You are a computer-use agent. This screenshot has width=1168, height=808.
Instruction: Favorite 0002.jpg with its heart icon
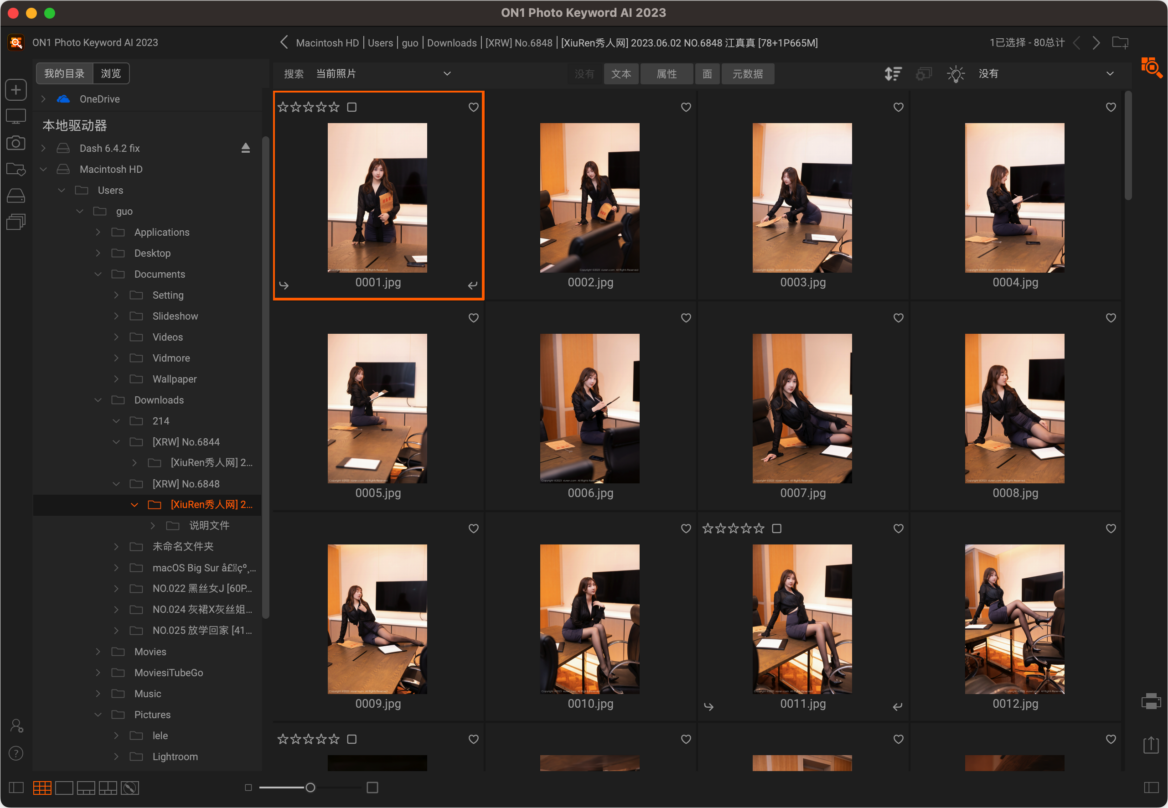(x=686, y=107)
